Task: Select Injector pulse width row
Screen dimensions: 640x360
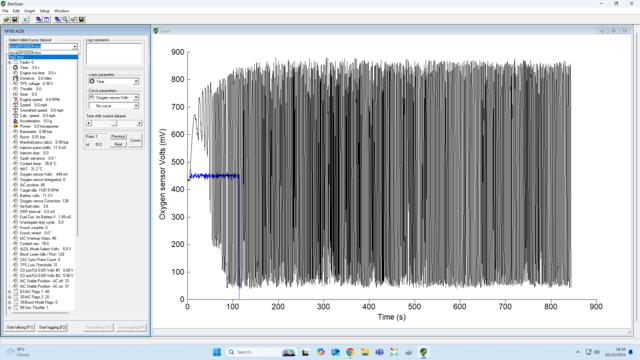Action: (x=43, y=147)
